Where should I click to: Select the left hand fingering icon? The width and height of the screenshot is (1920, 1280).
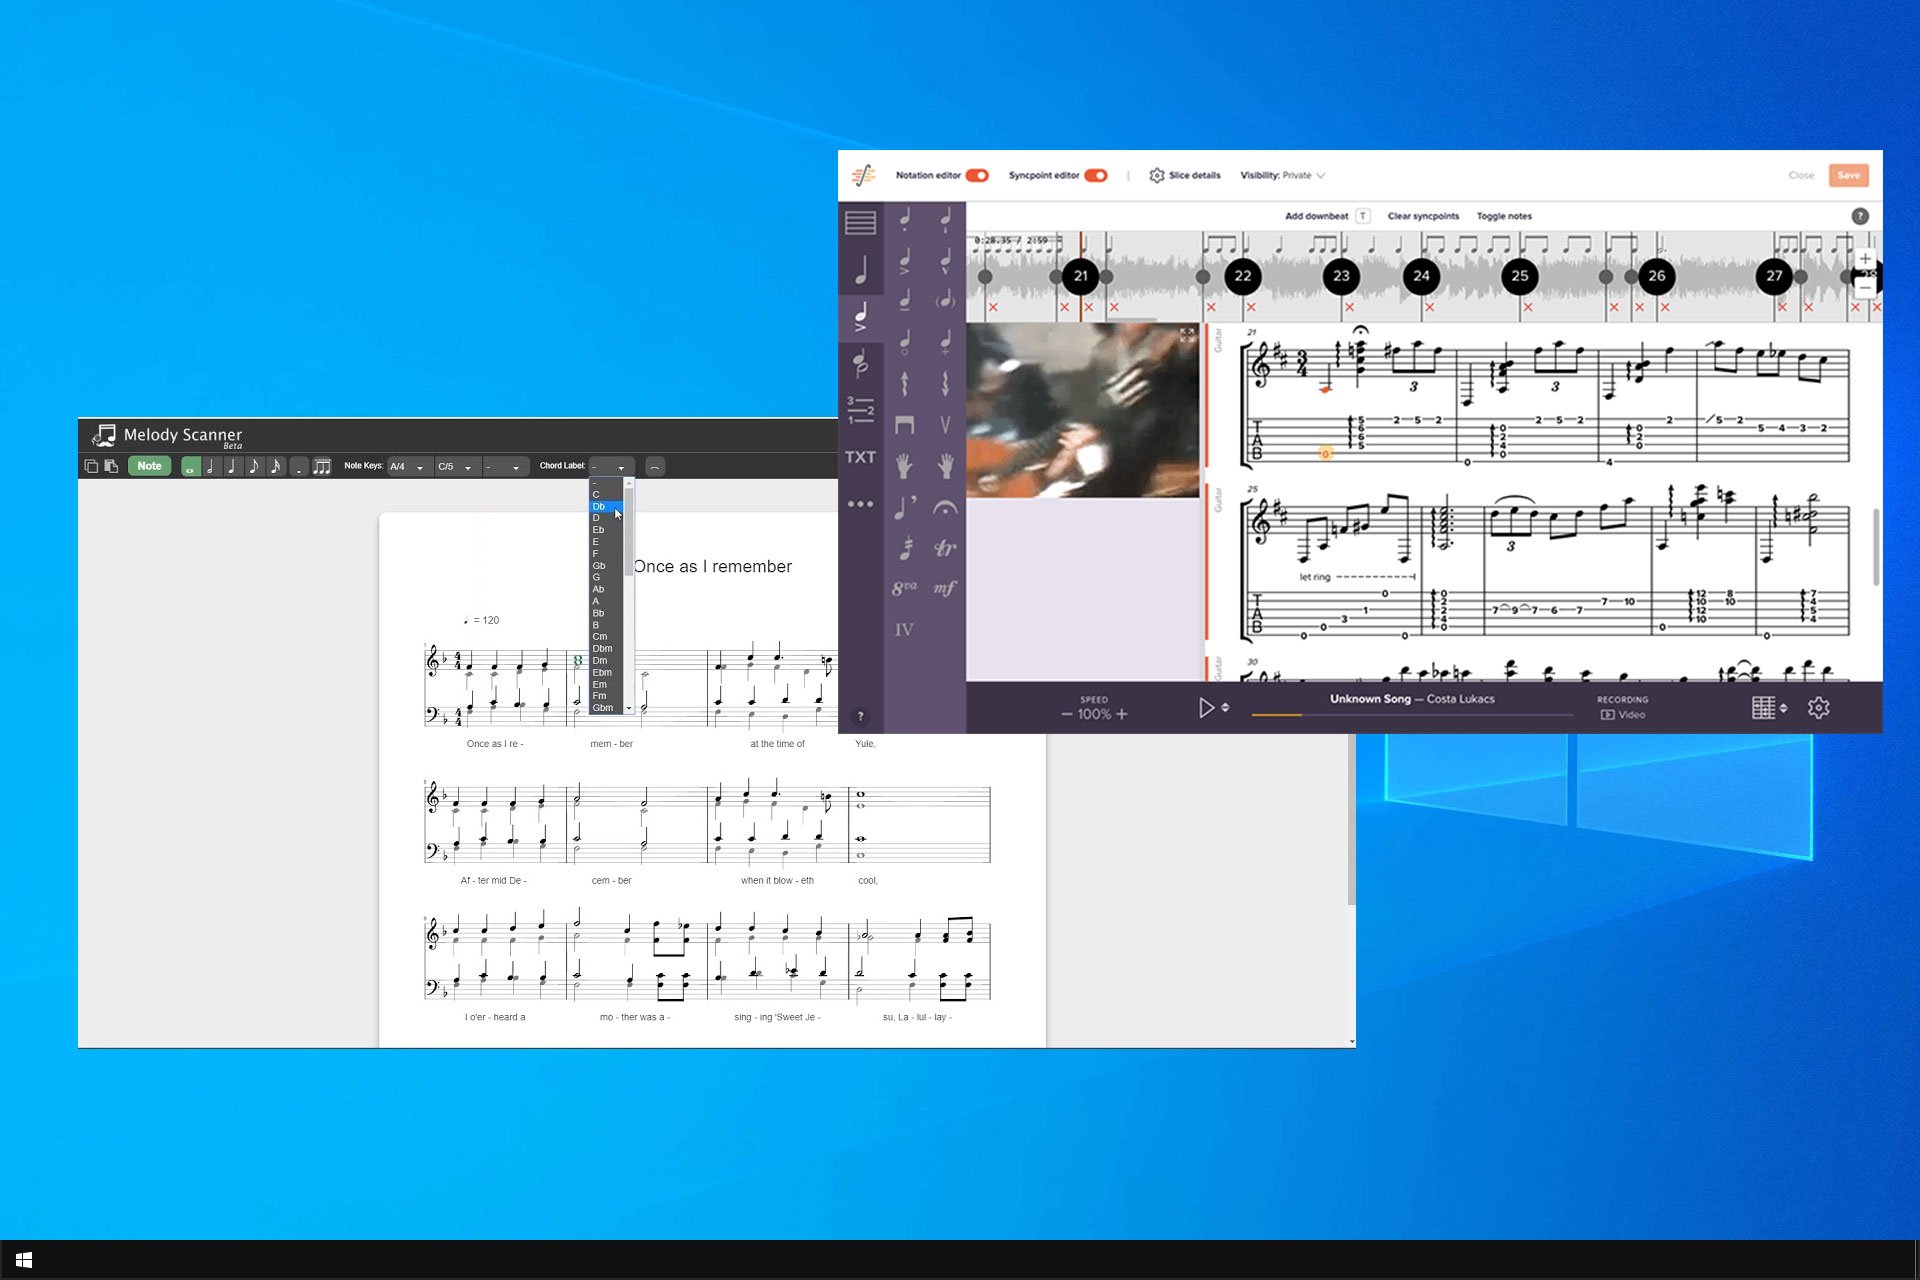pyautogui.click(x=904, y=466)
